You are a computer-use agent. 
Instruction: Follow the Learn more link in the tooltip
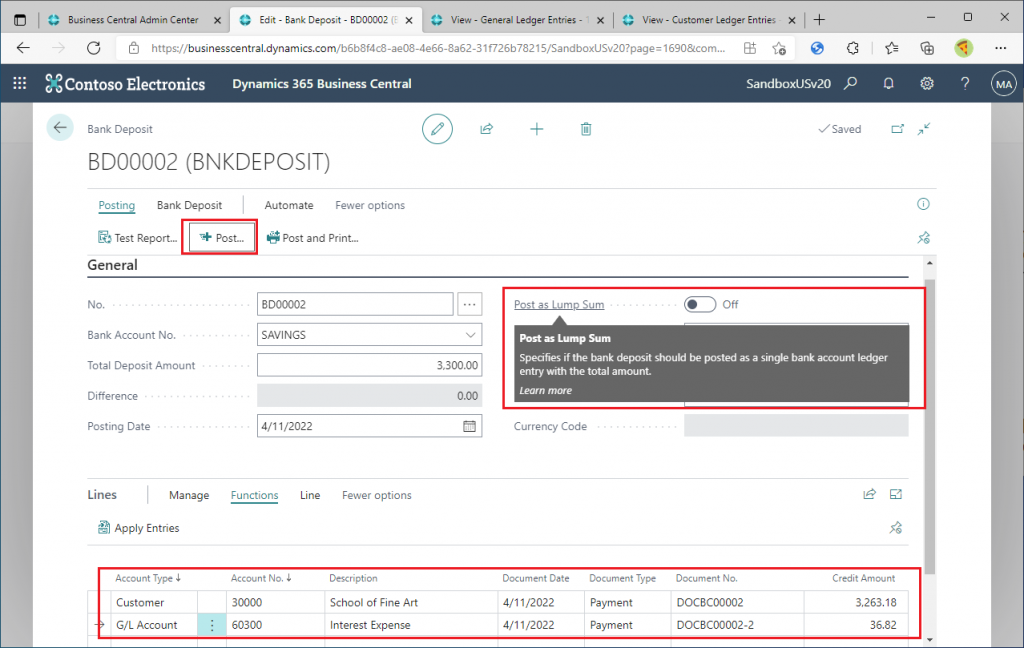click(545, 391)
